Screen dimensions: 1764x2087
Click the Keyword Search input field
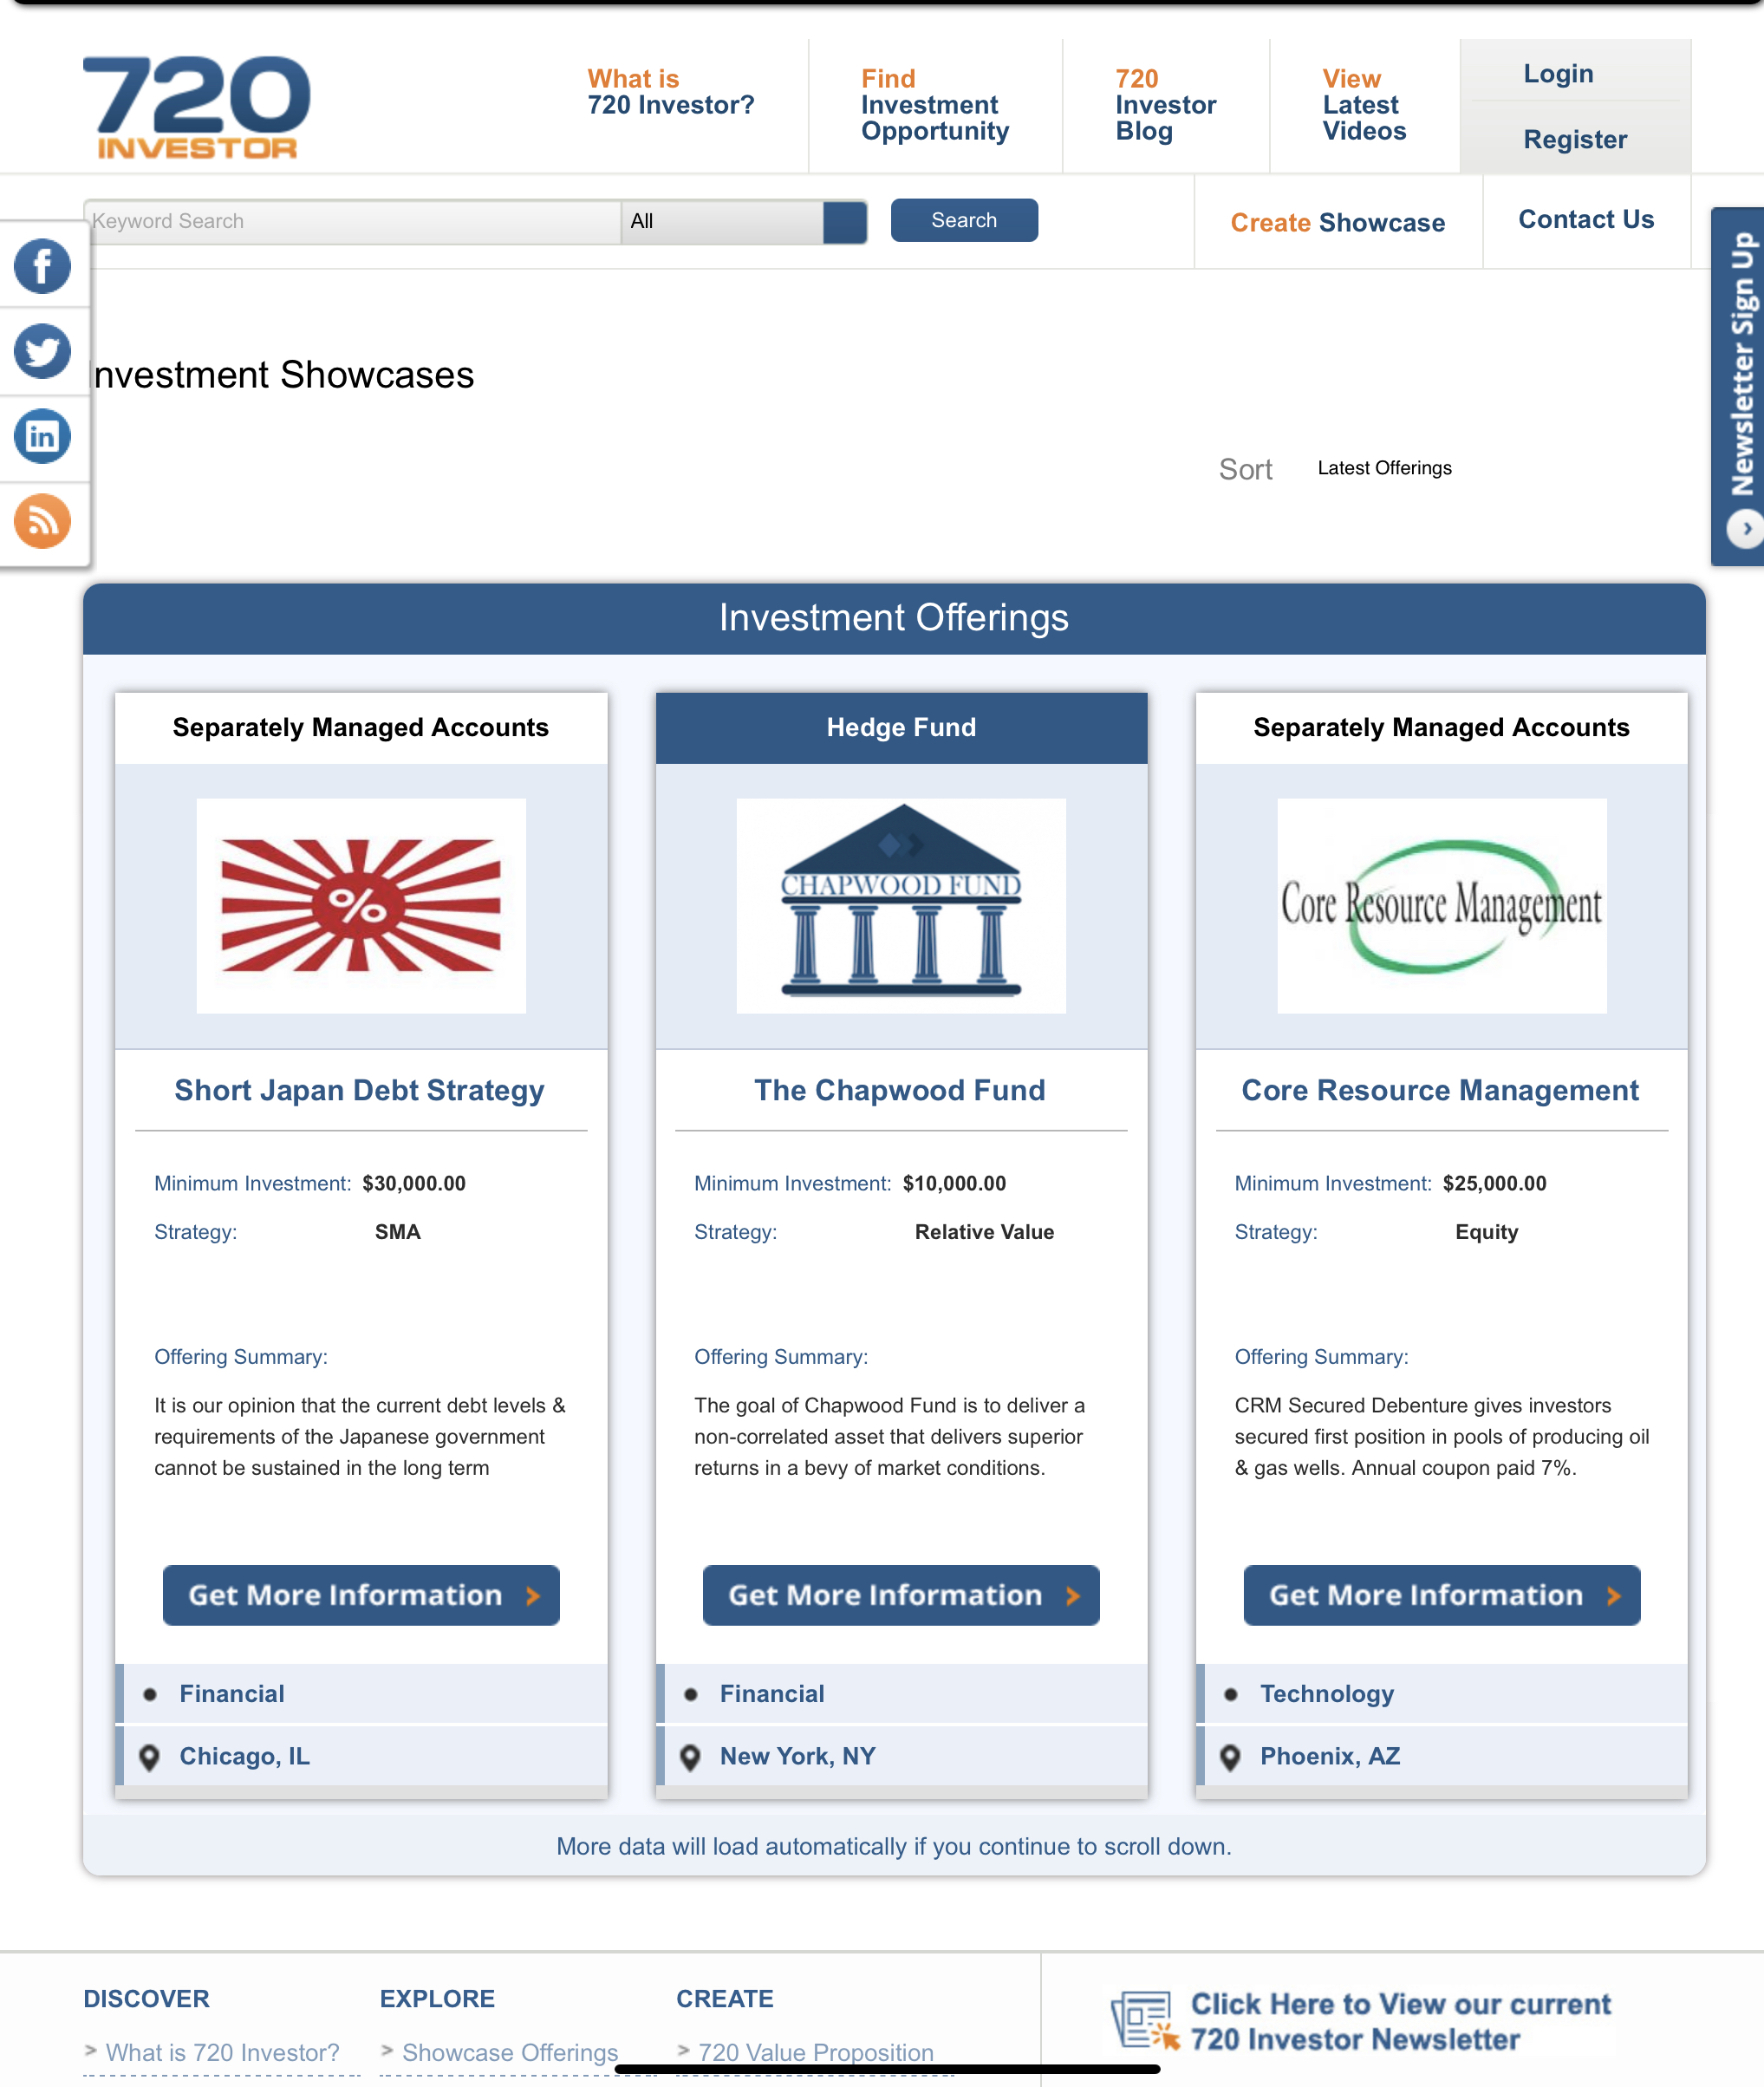point(352,221)
